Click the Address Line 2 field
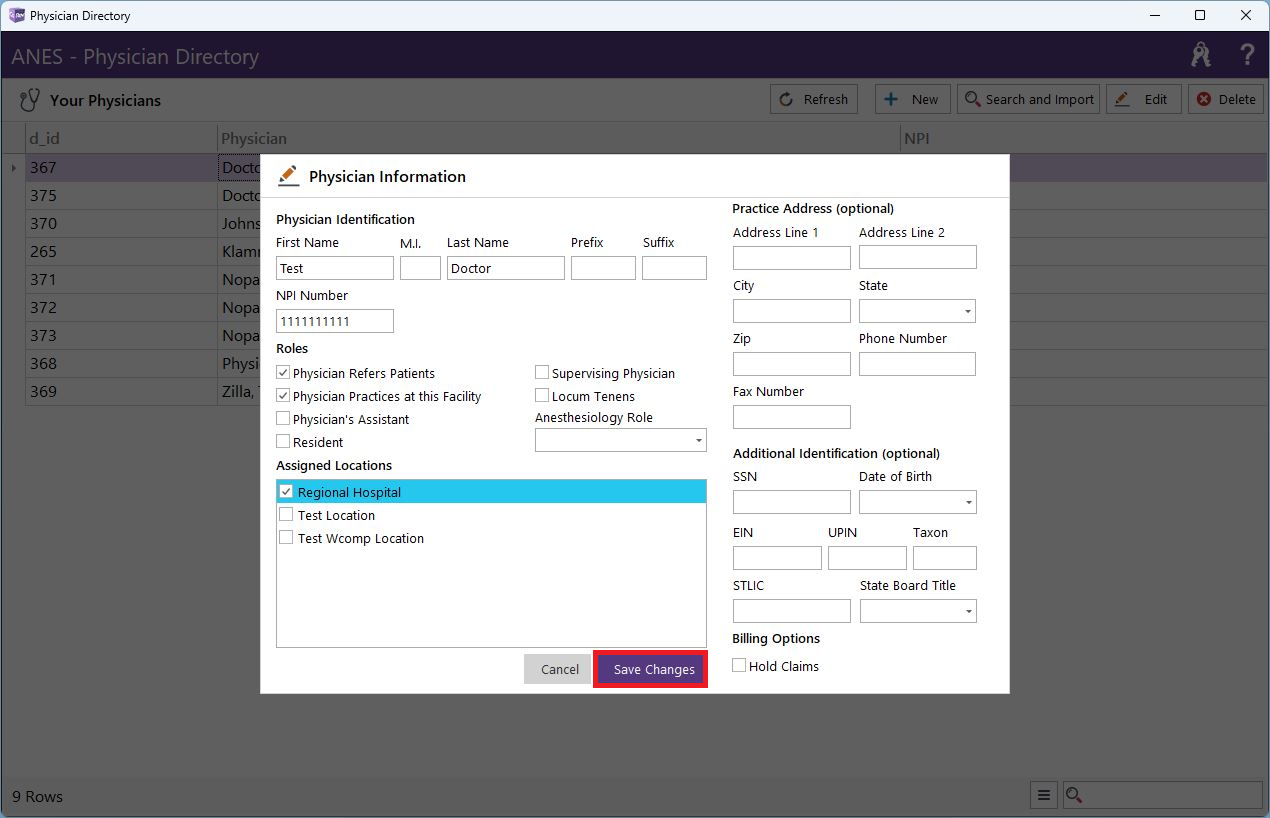1270x818 pixels. coord(918,258)
